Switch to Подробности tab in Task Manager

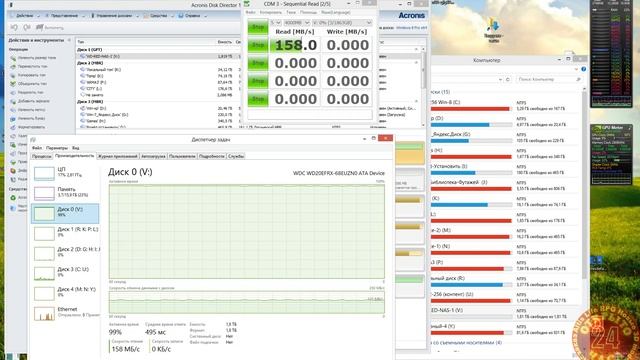212,156
